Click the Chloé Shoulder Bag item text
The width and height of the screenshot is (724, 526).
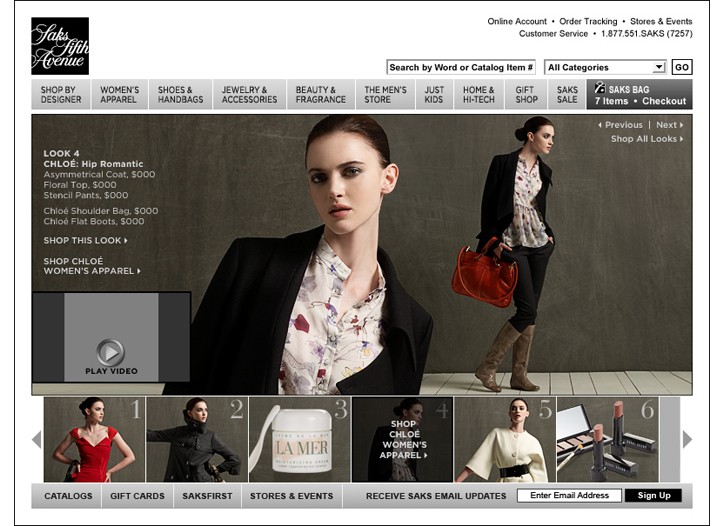[101, 211]
